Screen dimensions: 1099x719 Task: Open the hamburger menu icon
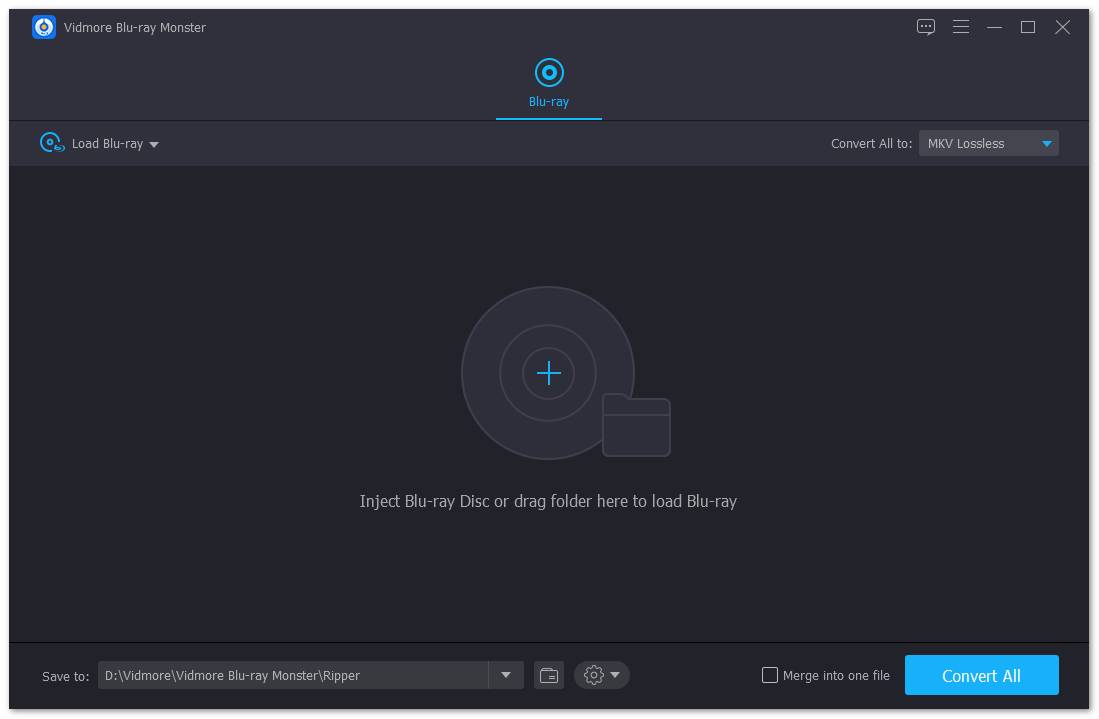click(960, 27)
